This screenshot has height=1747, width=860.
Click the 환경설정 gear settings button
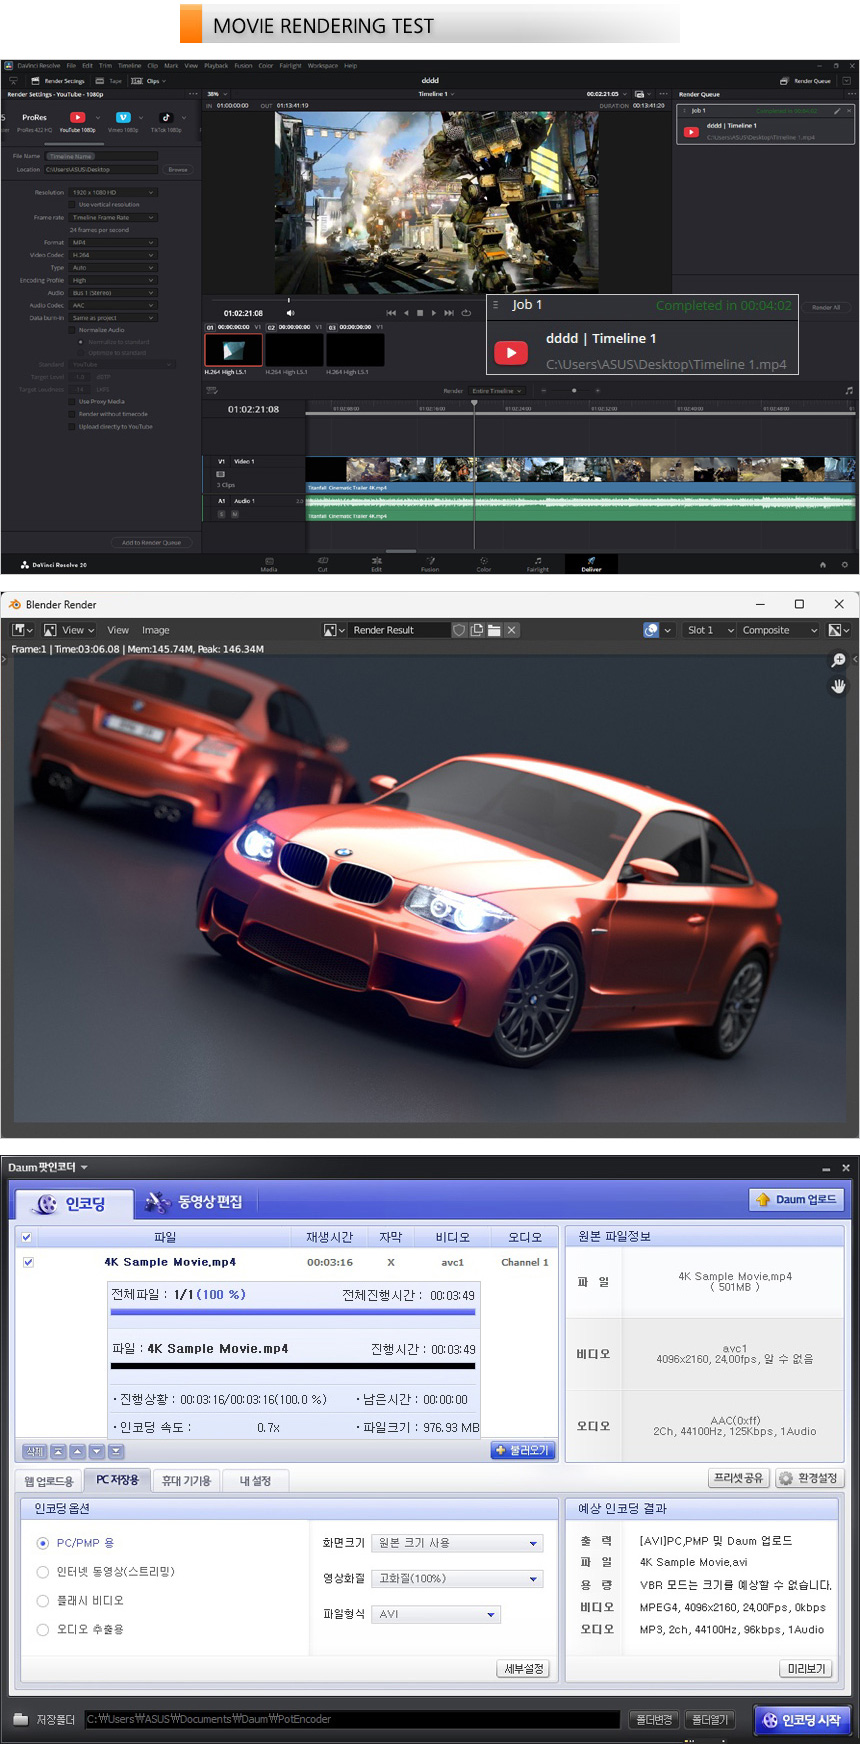(x=809, y=1478)
